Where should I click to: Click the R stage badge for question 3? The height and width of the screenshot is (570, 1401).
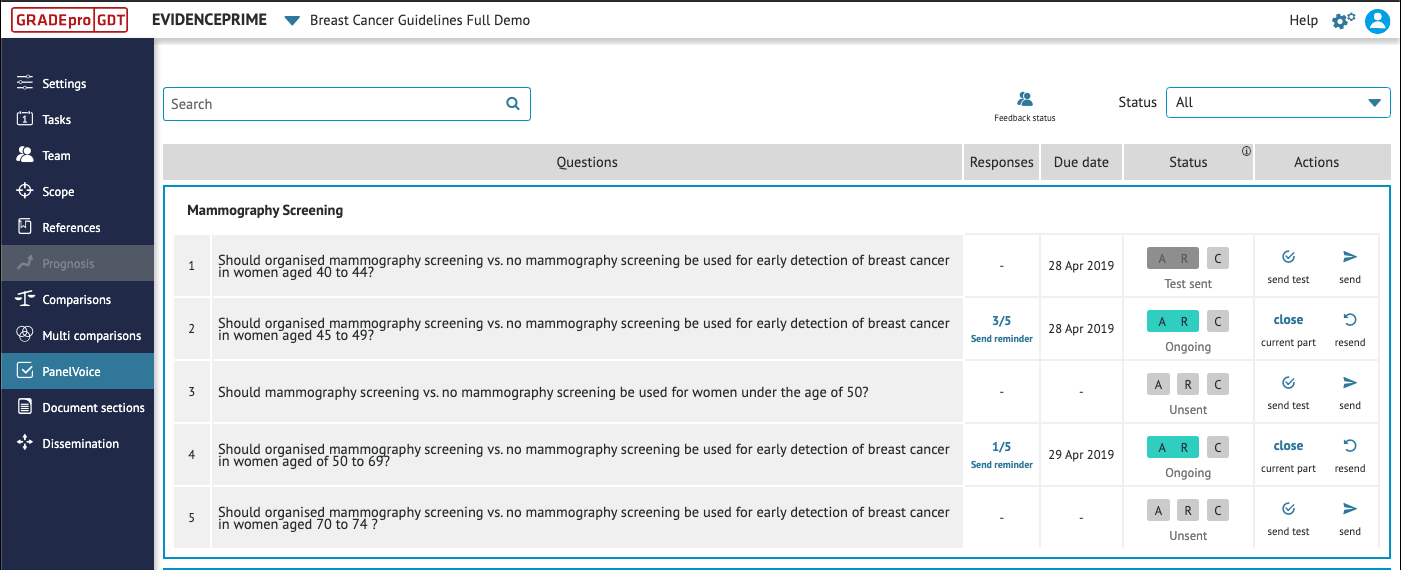coord(1187,385)
